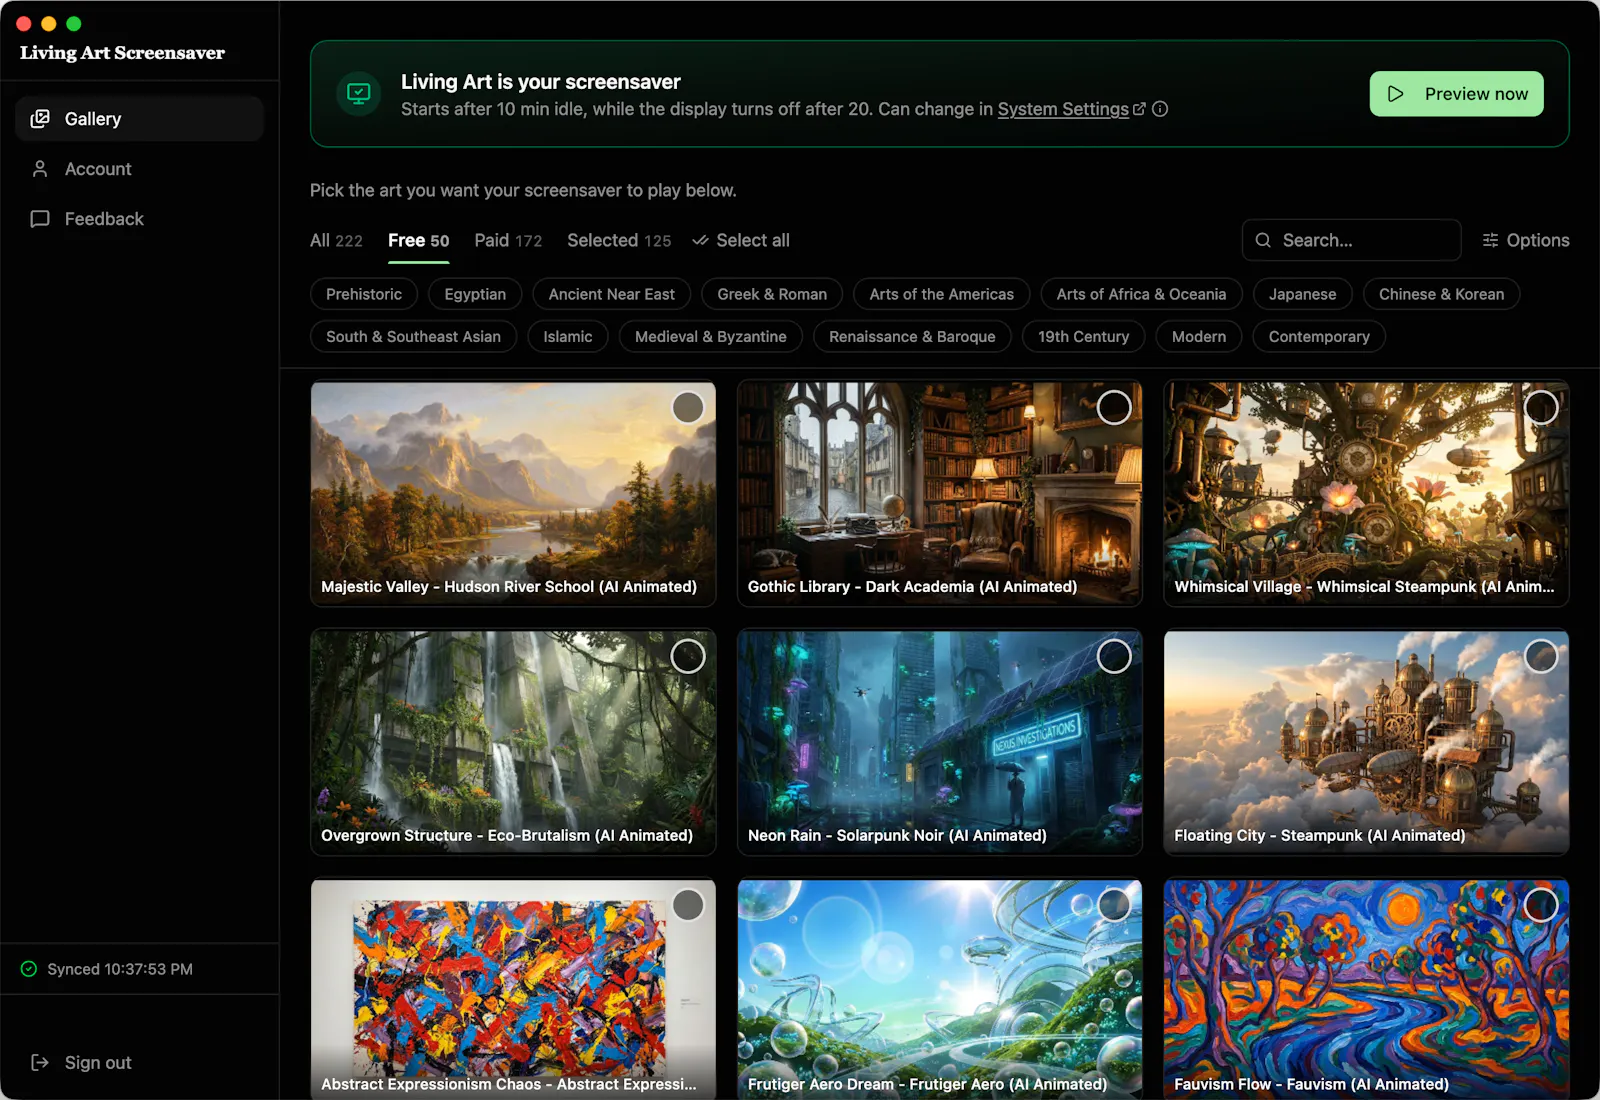Screen dimensions: 1600x1100
Task: Filter by Medieval & Byzantine category
Action: 710,337
